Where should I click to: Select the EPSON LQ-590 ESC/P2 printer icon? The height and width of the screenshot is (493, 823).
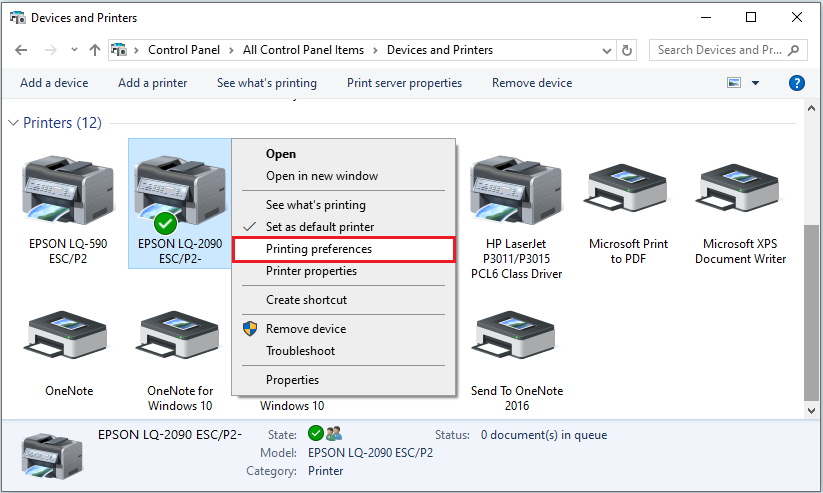[68, 190]
